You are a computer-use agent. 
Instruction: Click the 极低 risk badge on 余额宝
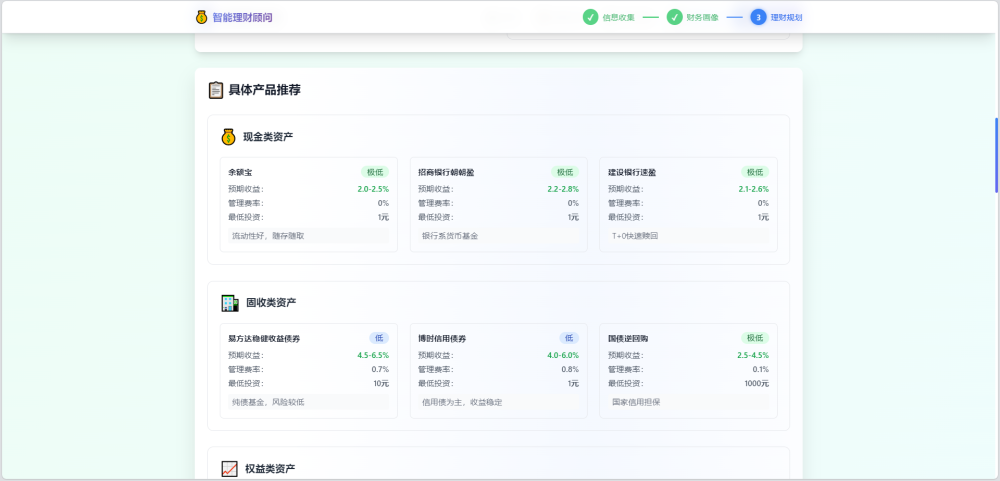(x=375, y=172)
